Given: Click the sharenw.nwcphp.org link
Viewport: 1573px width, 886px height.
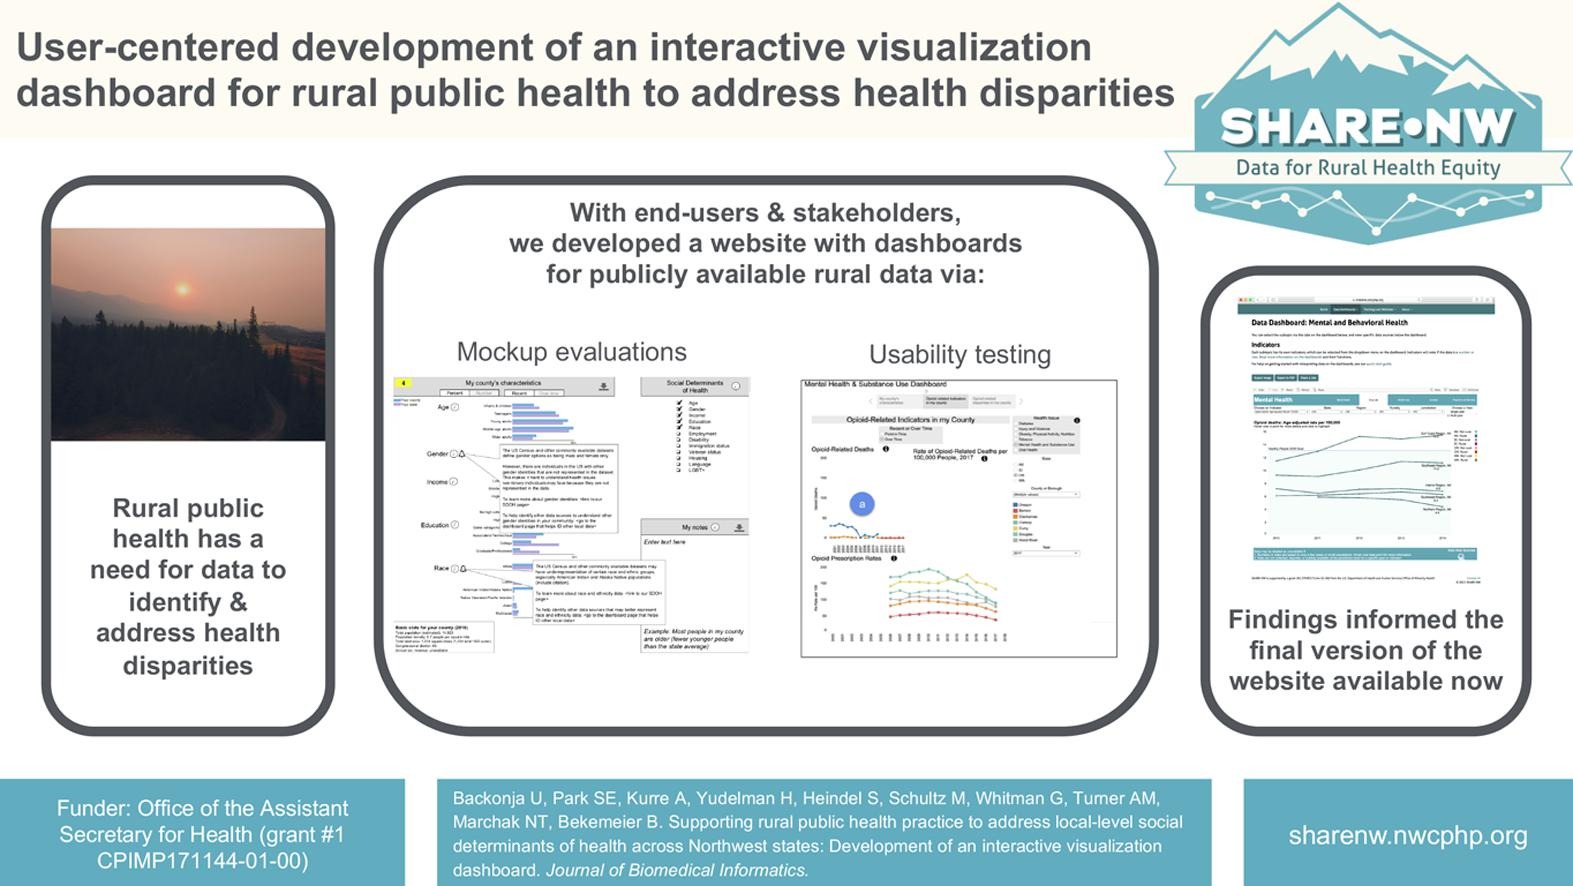Looking at the screenshot, I should (1407, 836).
